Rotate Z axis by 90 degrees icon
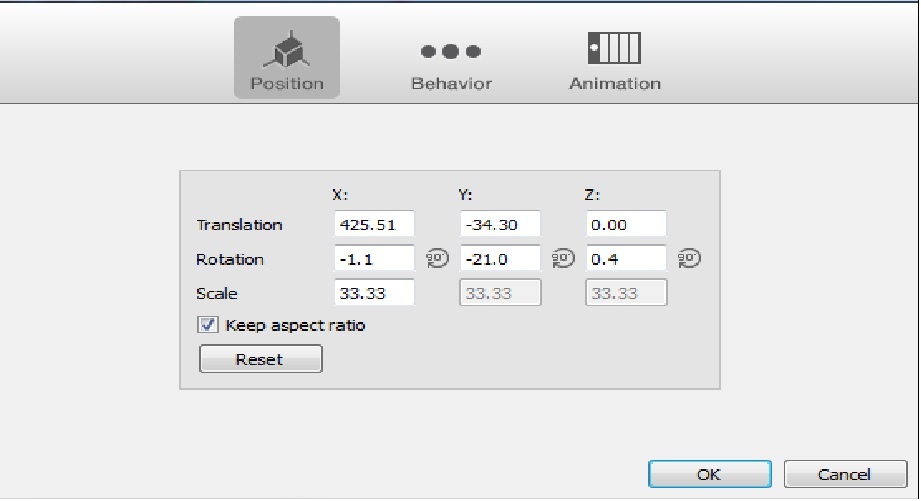Viewport: 921px width, 501px height. click(x=689, y=259)
